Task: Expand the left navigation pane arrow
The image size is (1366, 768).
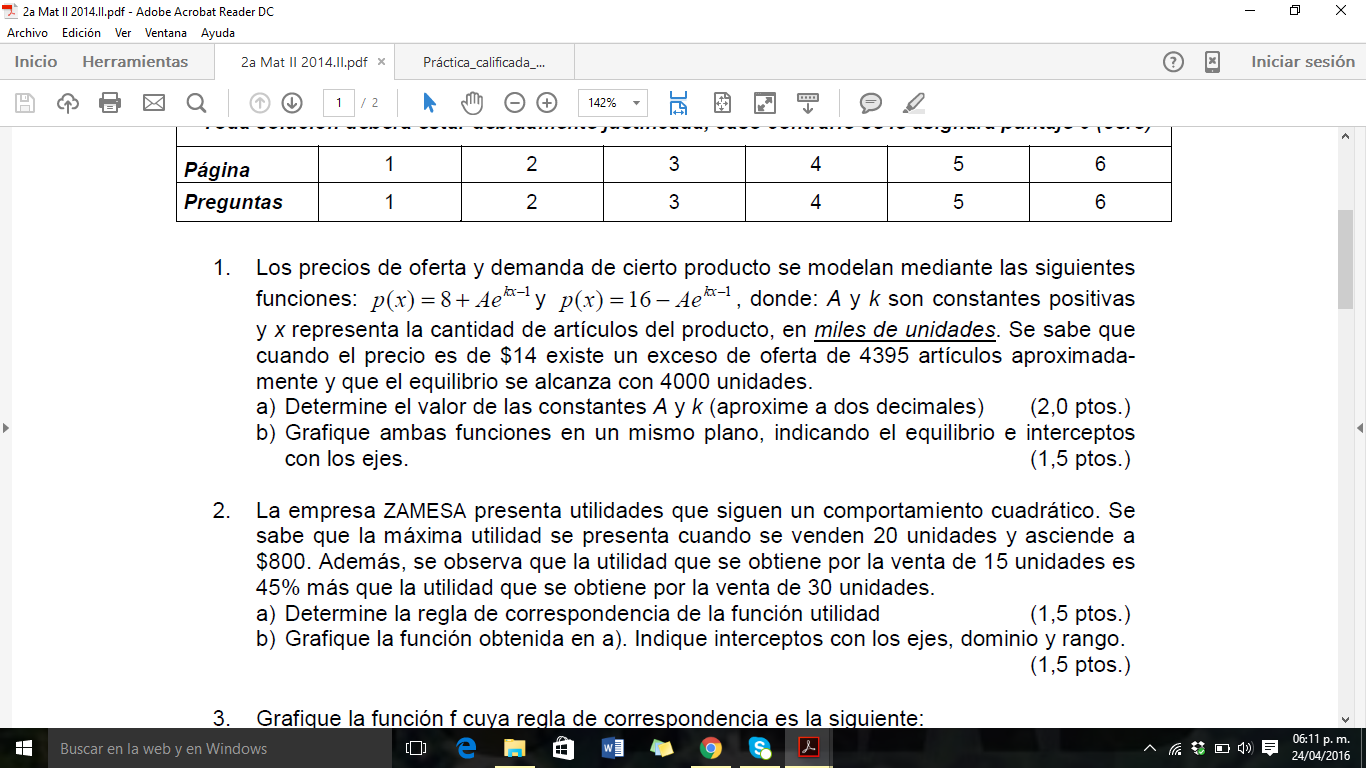Action: pos(6,428)
